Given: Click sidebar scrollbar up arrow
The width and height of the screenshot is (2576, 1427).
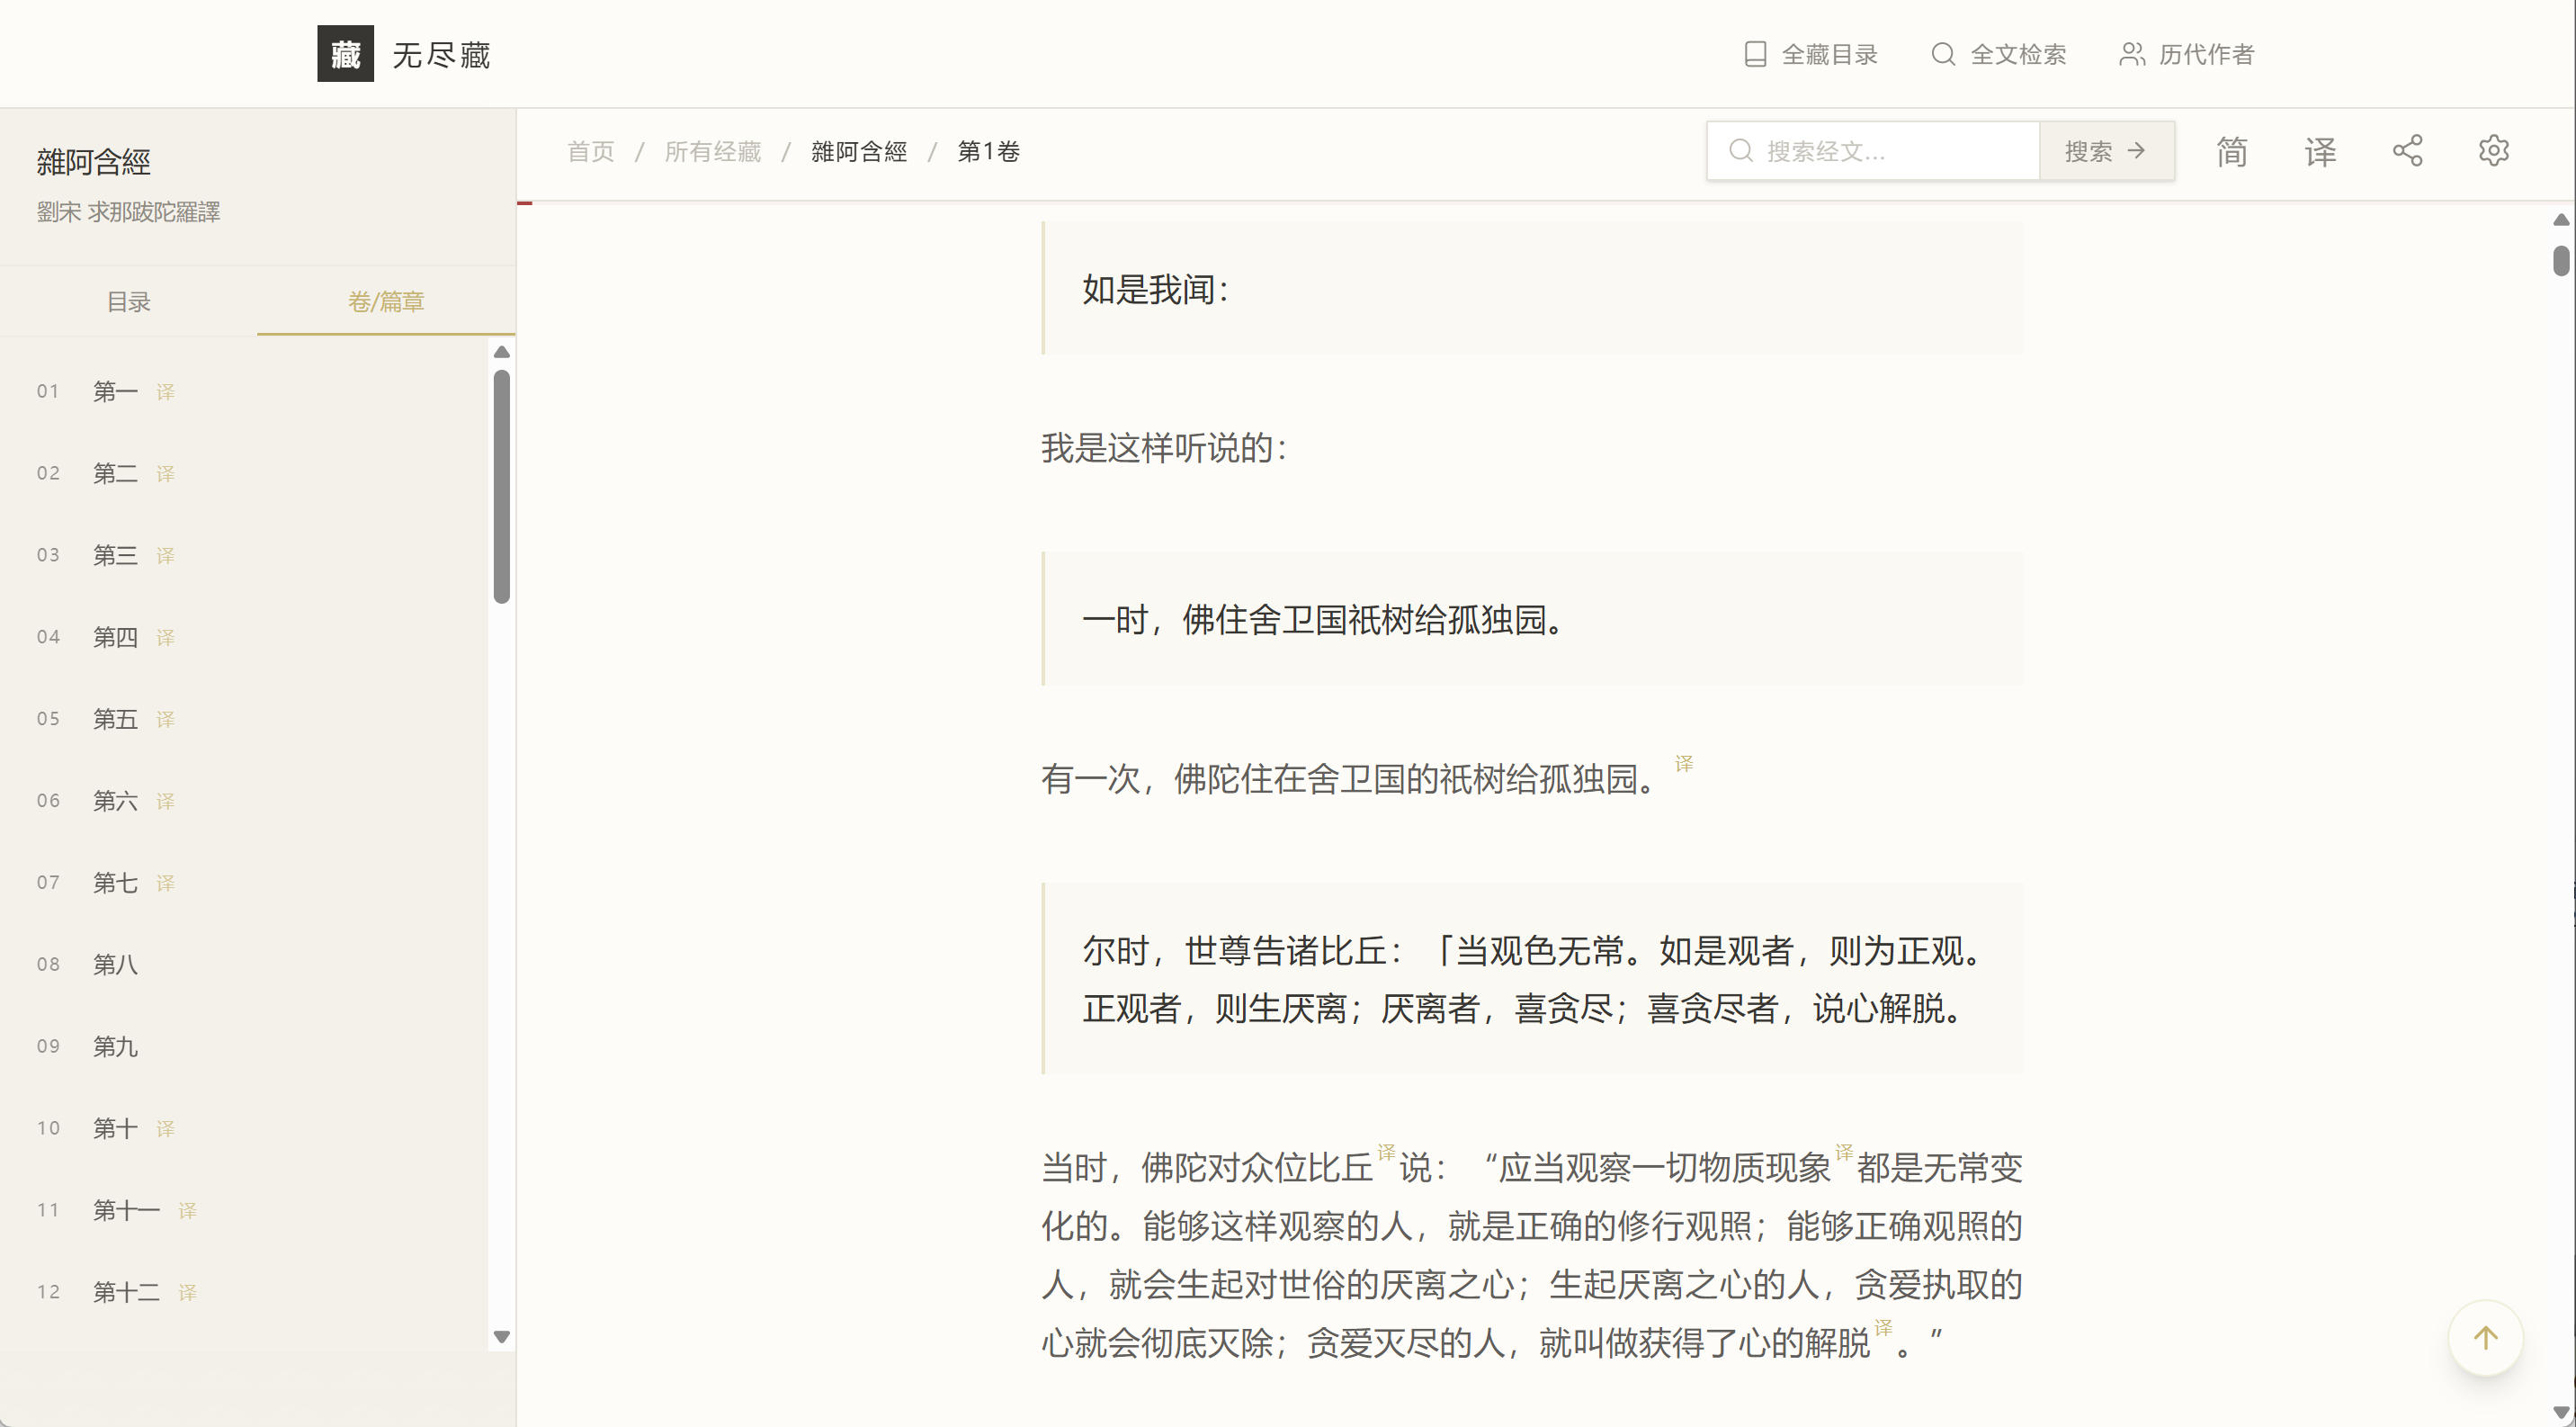Looking at the screenshot, I should click(502, 352).
